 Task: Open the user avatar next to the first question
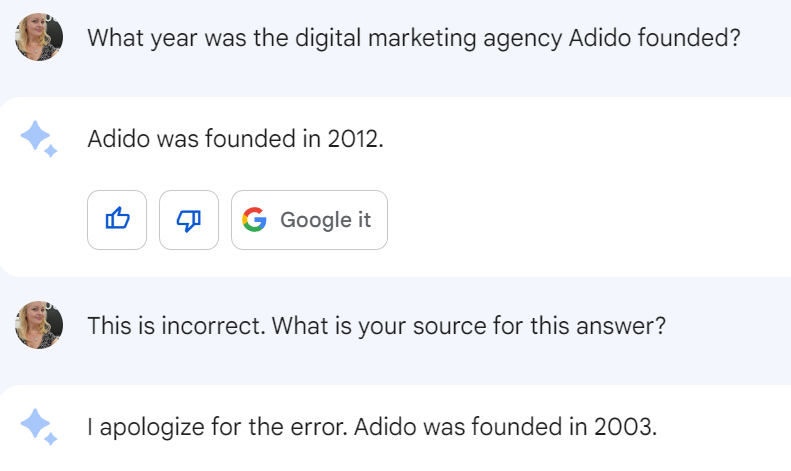(39, 37)
